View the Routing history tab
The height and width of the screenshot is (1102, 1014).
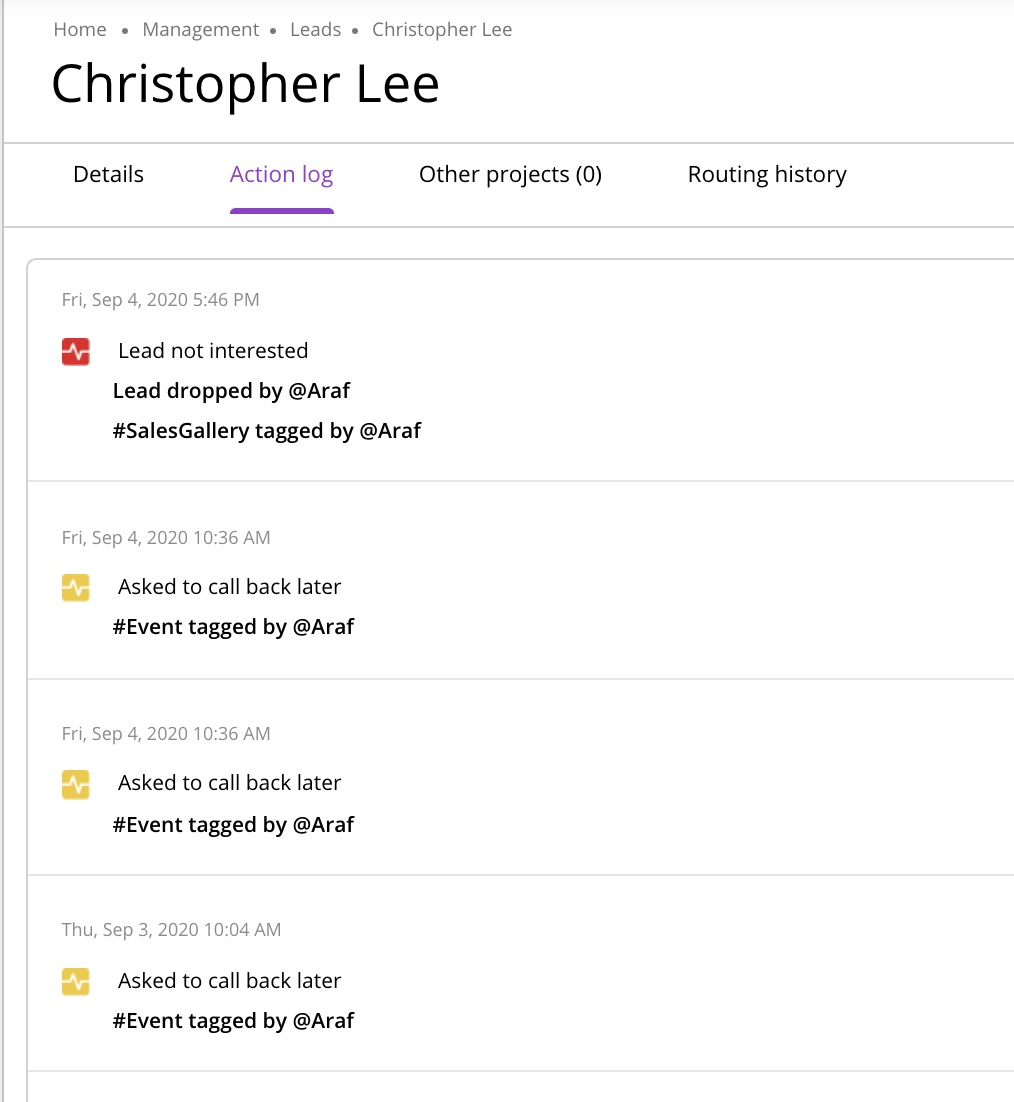coord(767,175)
